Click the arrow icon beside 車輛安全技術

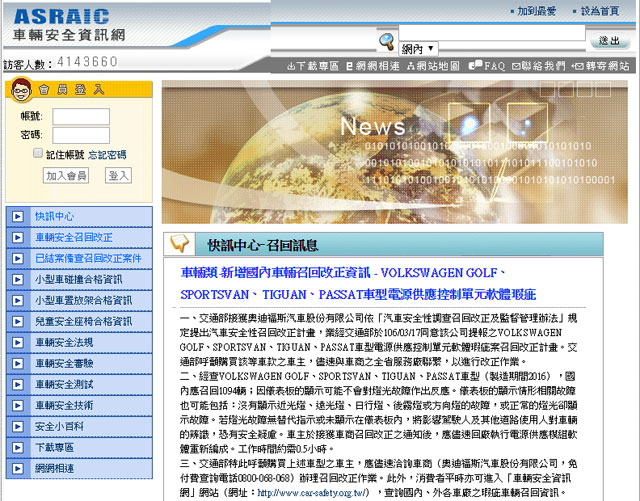[x=18, y=405]
